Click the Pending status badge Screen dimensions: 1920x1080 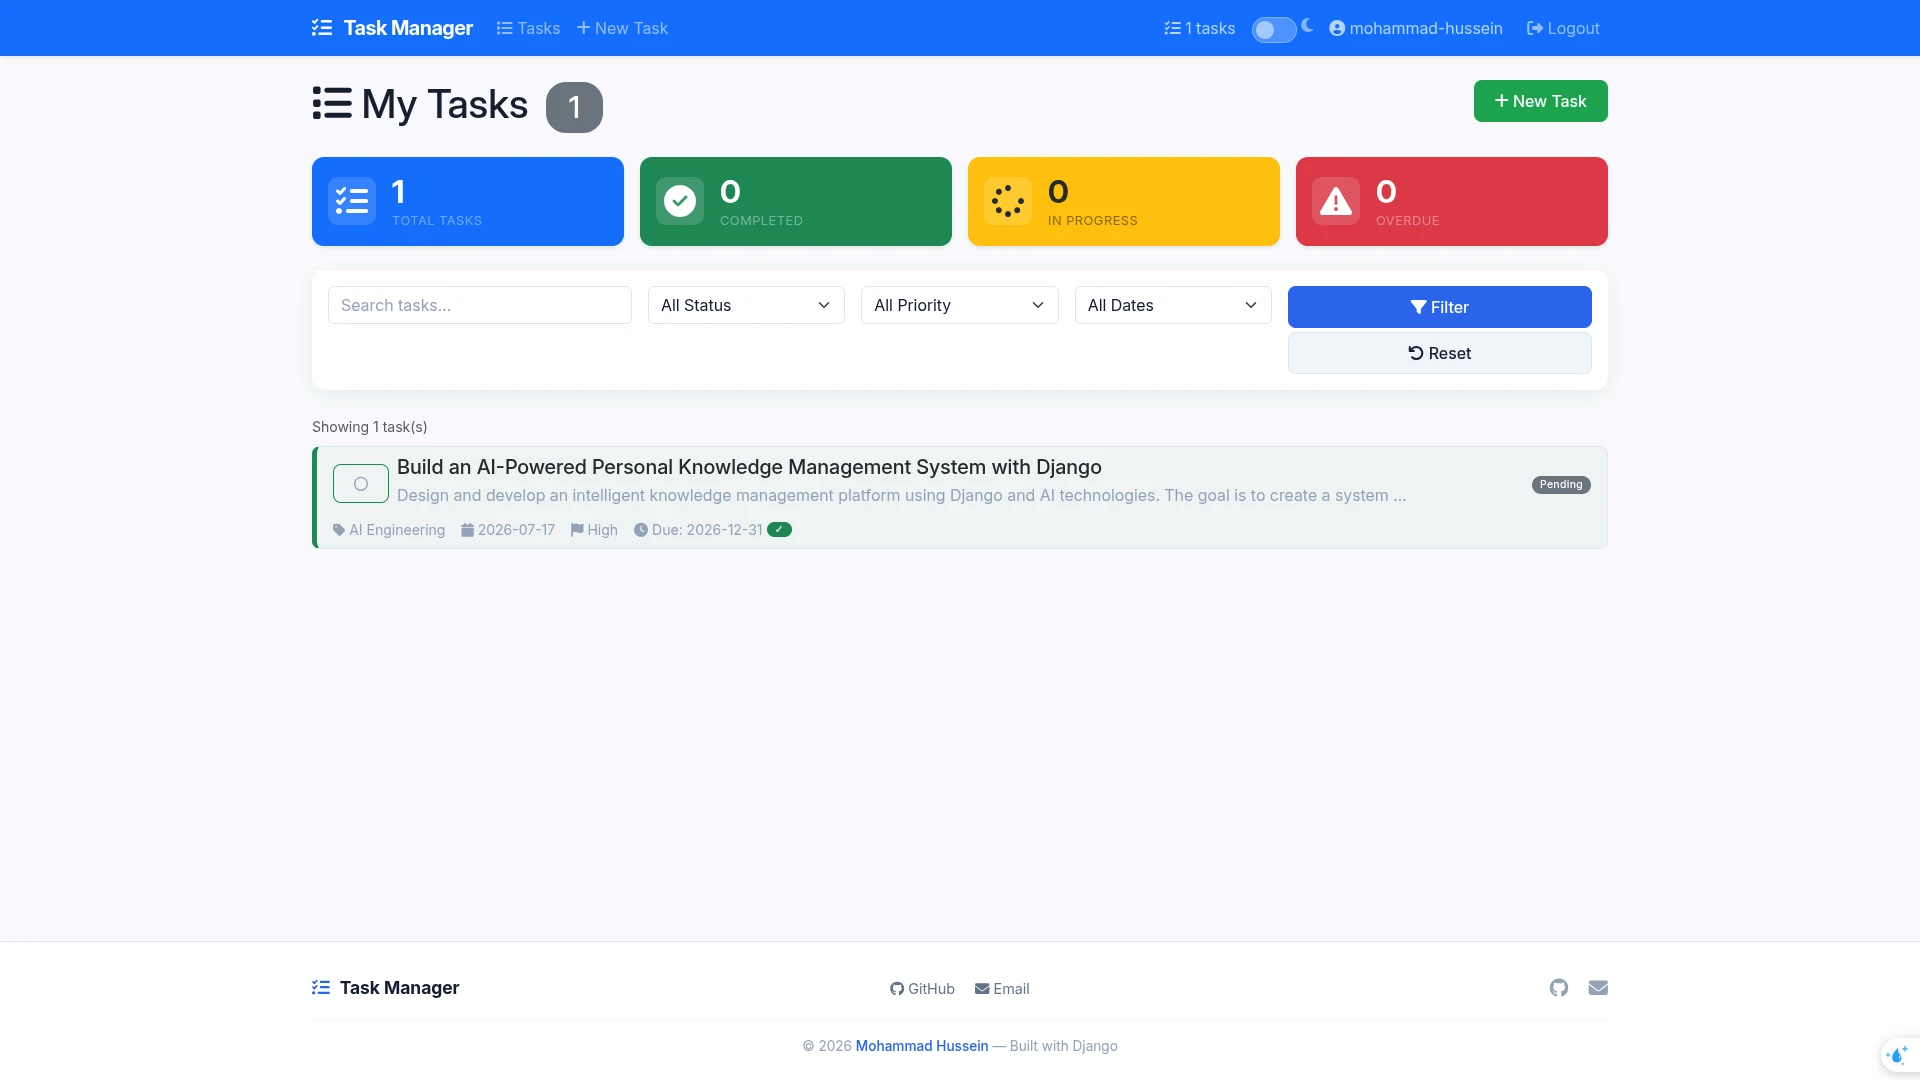click(1561, 485)
